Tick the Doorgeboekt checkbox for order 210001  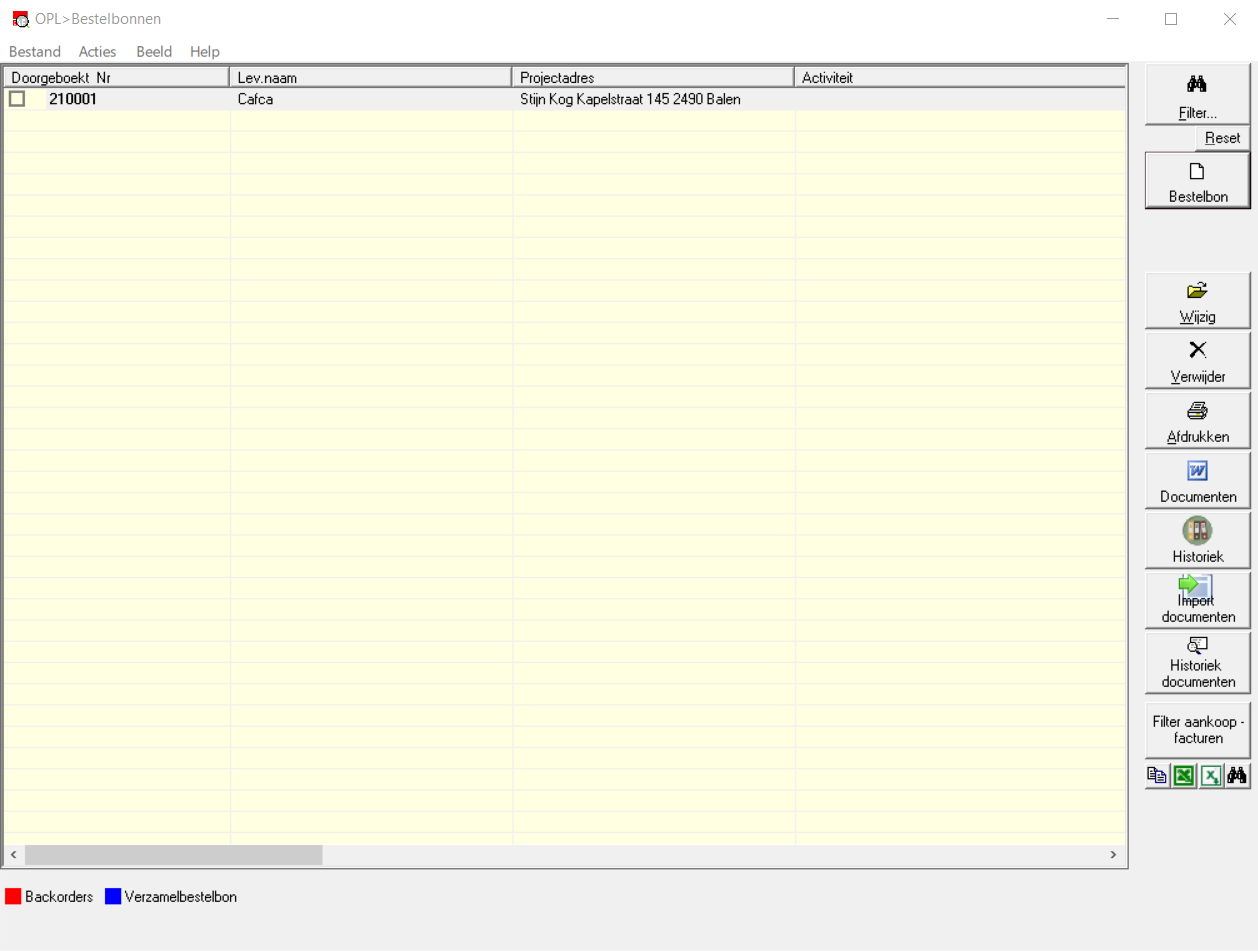coord(17,99)
